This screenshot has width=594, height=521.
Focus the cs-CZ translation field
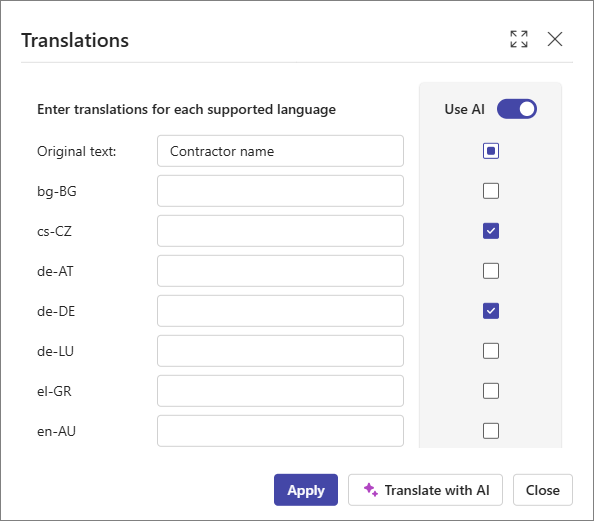click(x=280, y=231)
